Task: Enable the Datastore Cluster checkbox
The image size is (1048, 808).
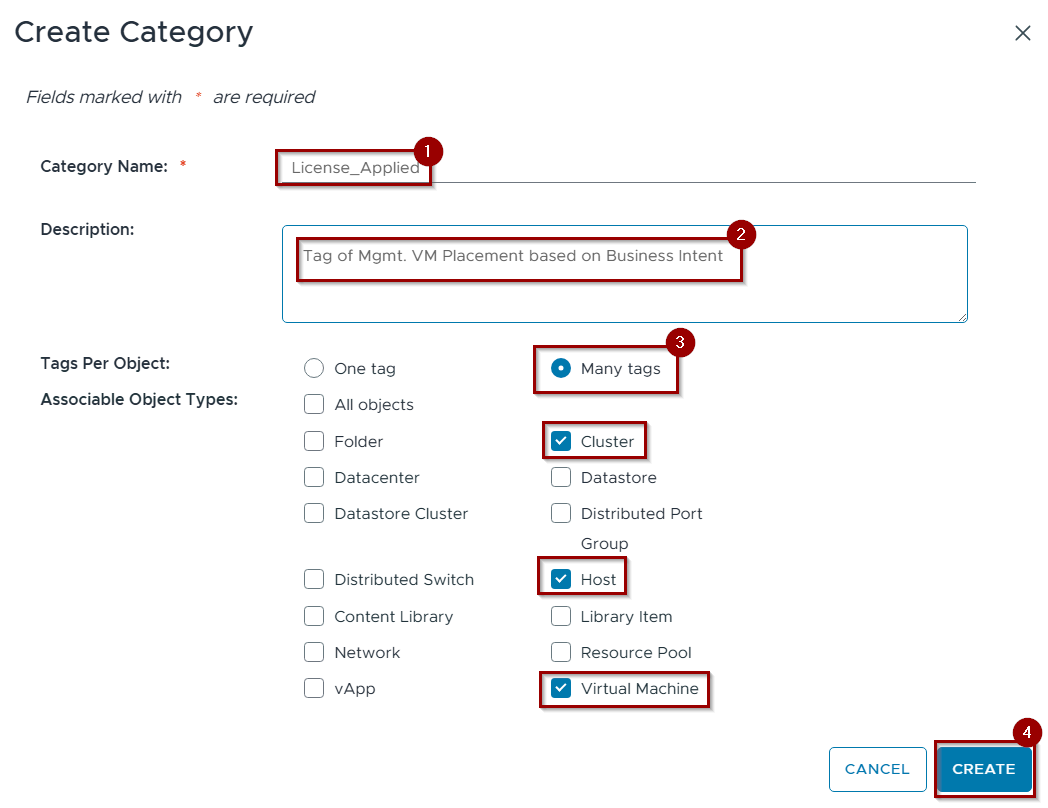Action: point(314,513)
